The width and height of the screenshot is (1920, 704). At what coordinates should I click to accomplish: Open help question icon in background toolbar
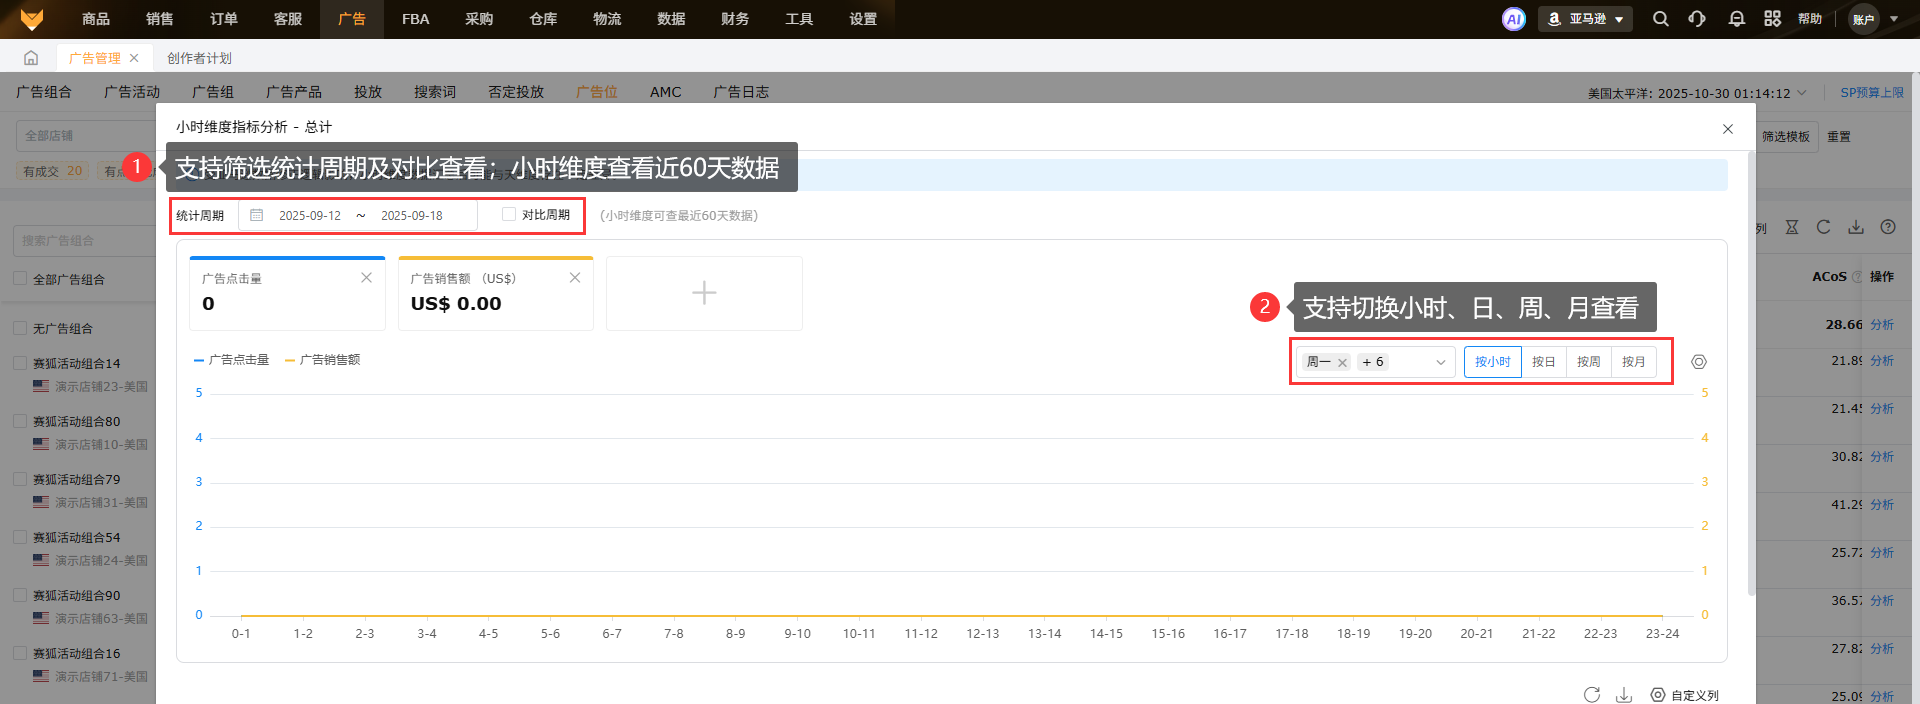click(1888, 227)
